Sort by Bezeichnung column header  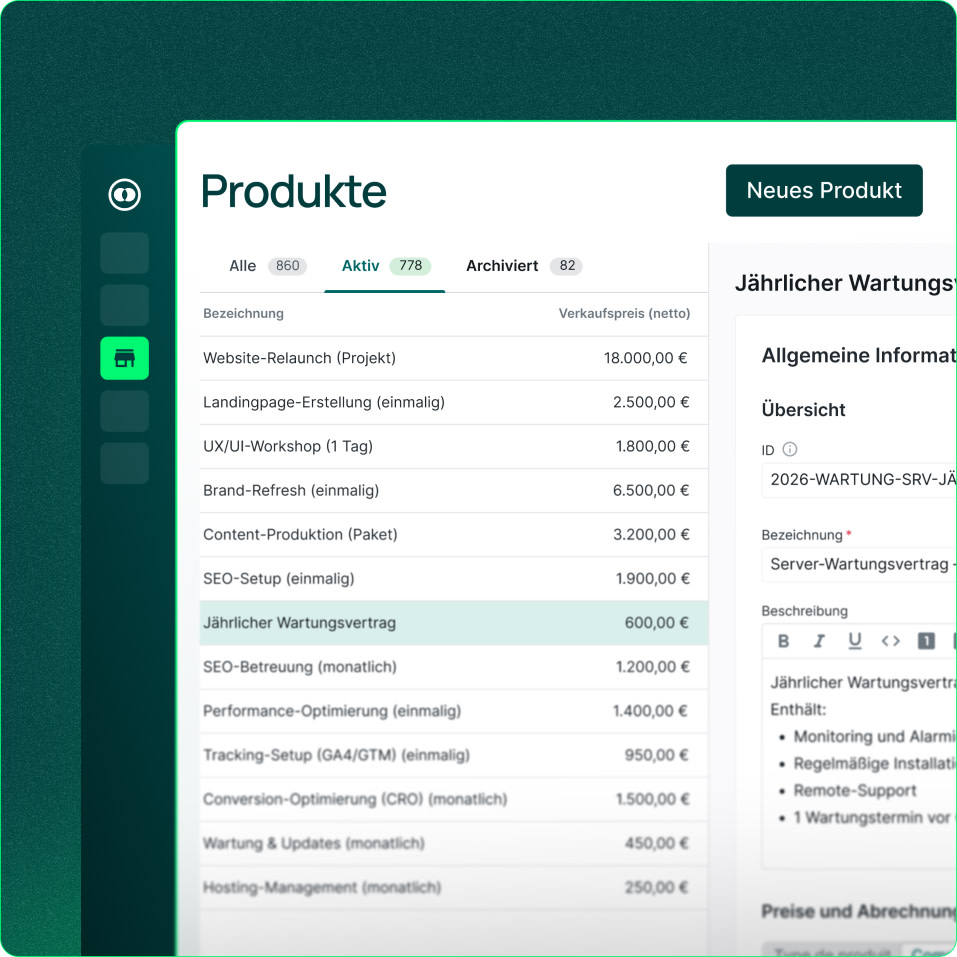(x=243, y=314)
